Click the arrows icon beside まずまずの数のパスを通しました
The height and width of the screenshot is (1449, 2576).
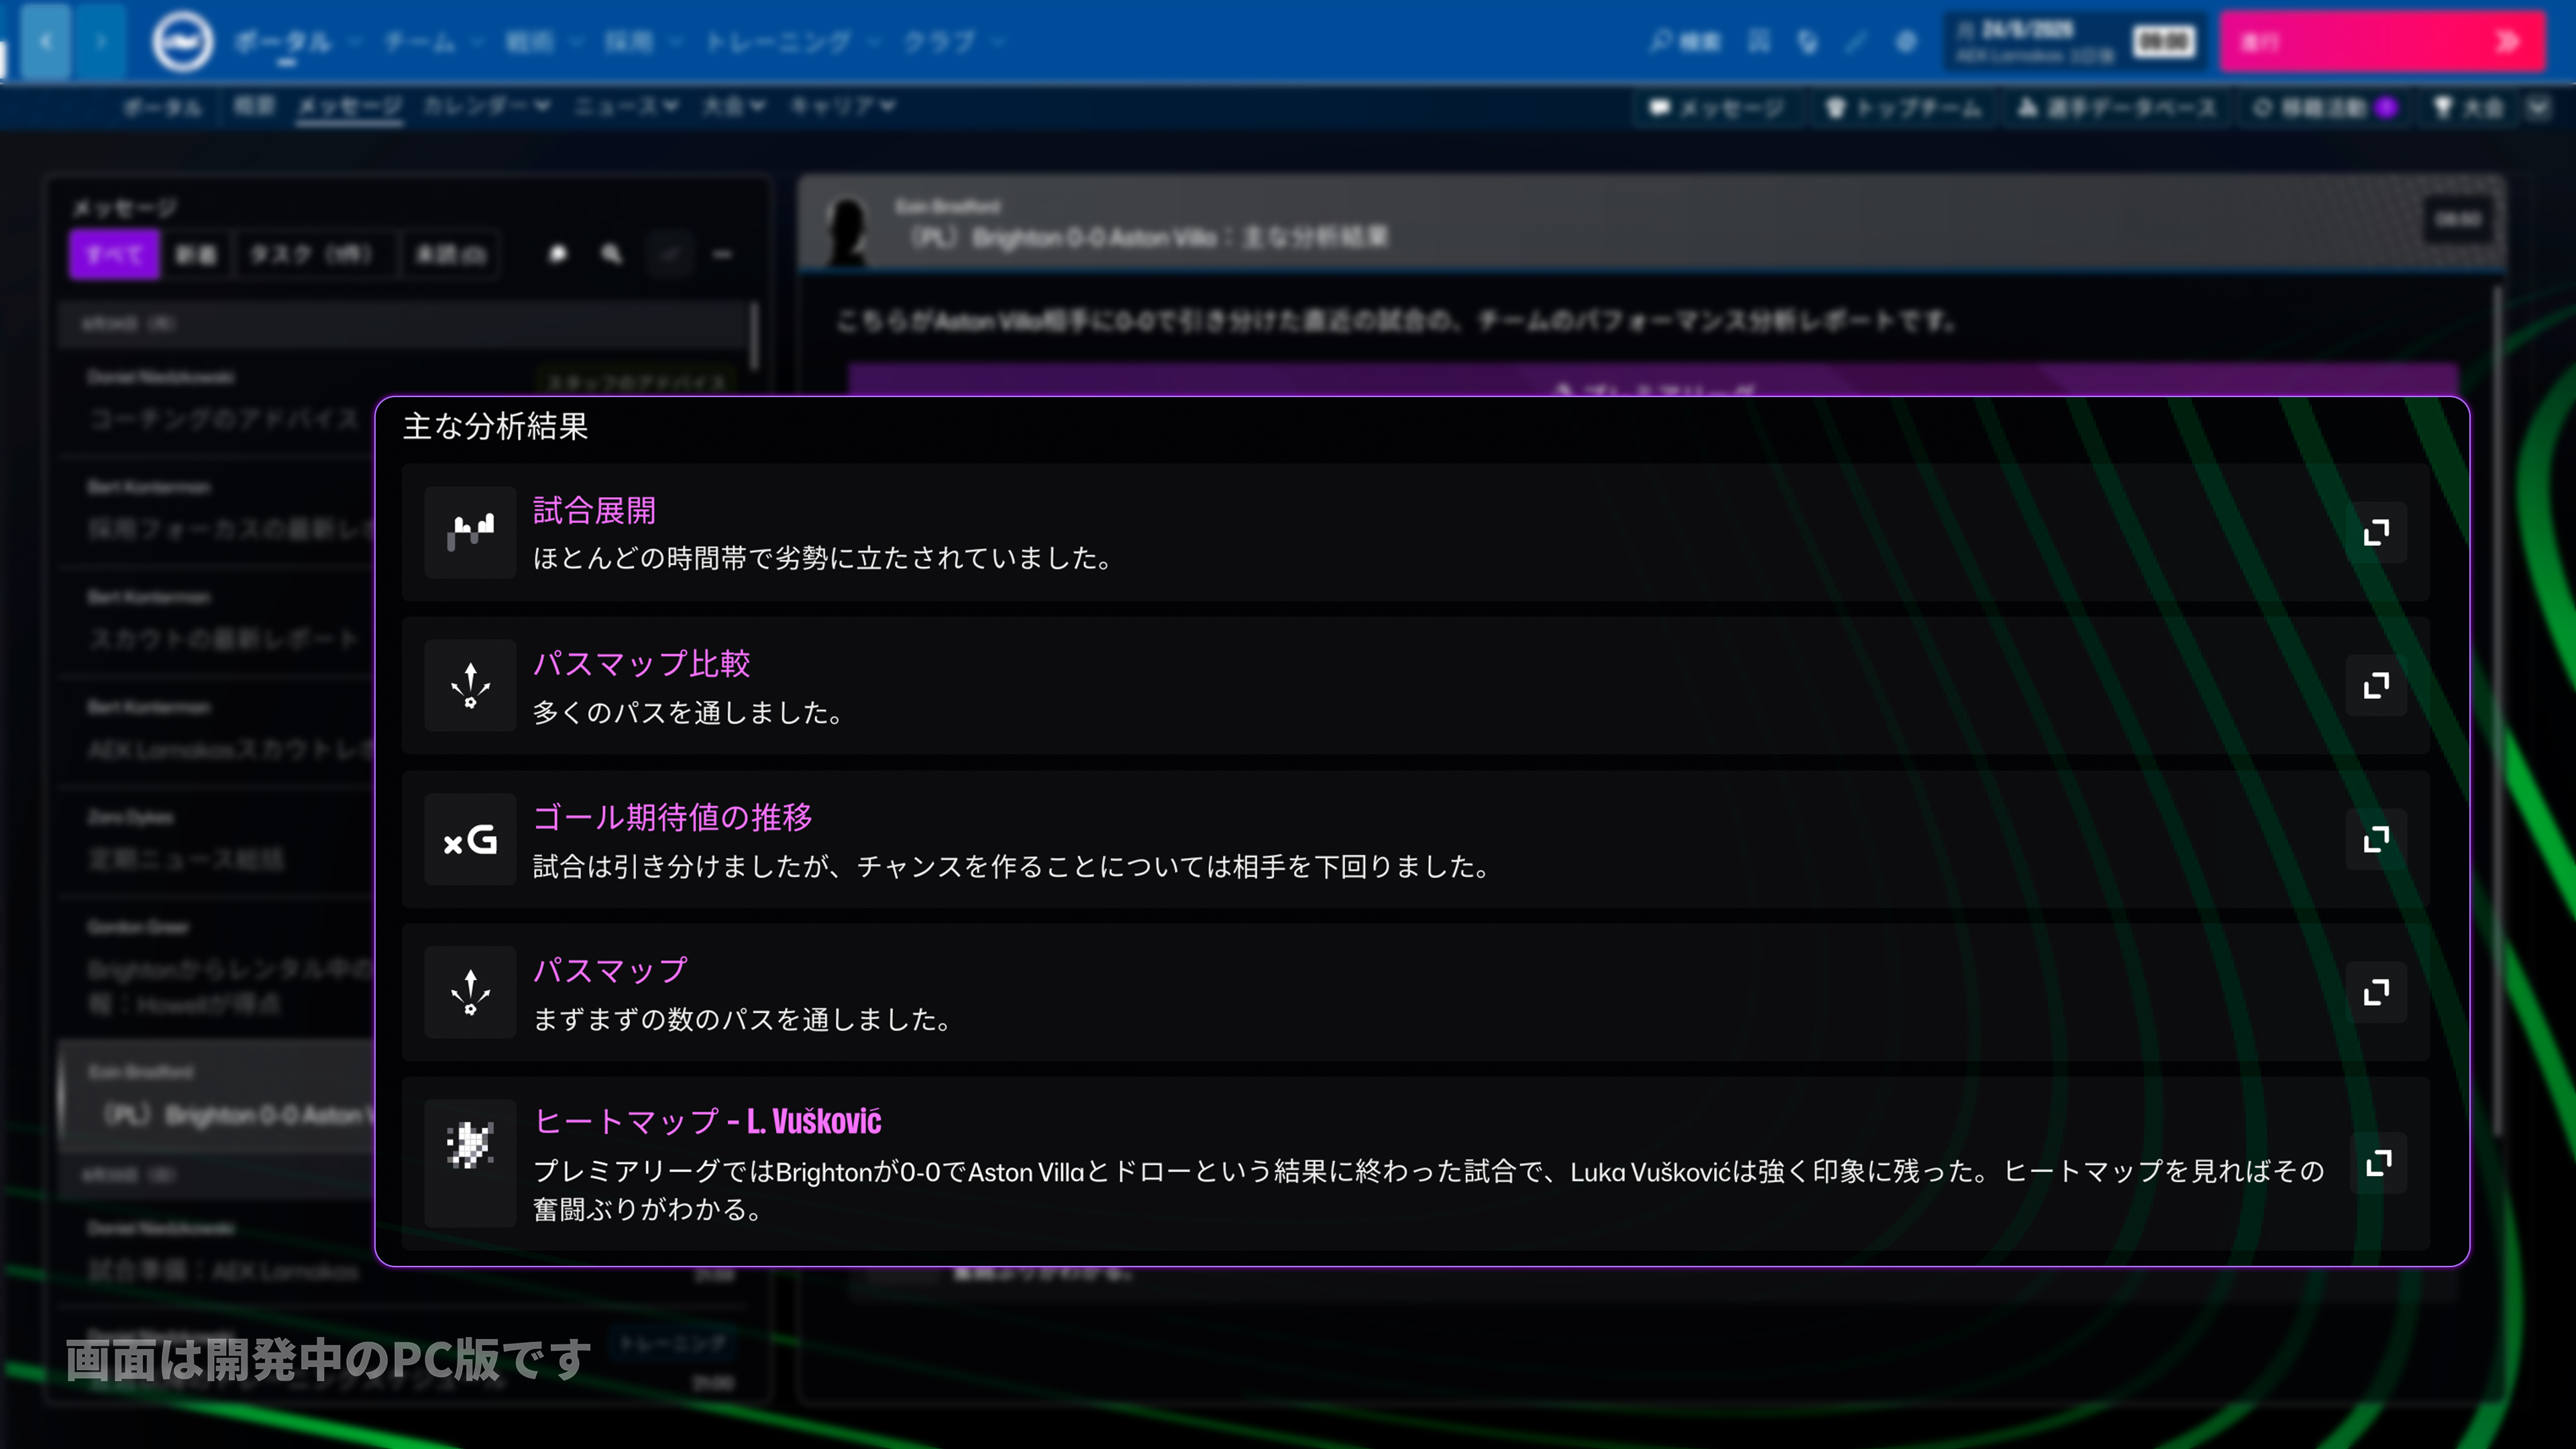click(470, 992)
